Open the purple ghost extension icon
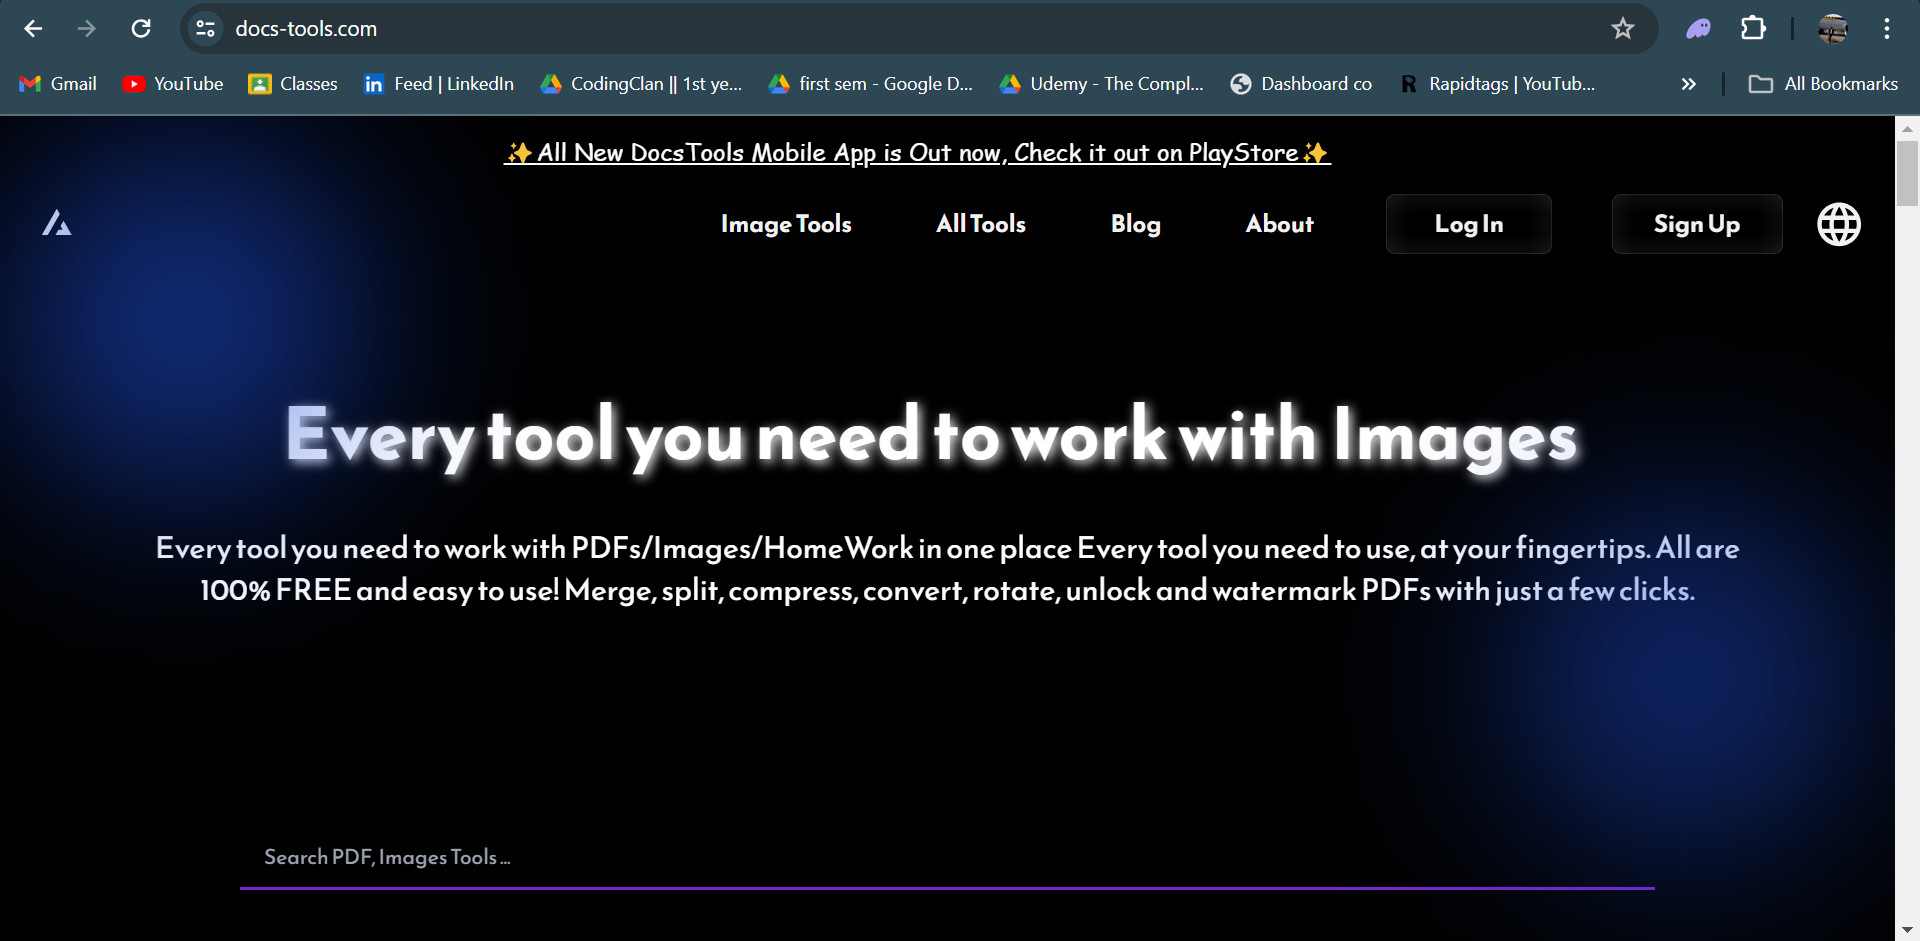The image size is (1920, 941). (x=1698, y=29)
